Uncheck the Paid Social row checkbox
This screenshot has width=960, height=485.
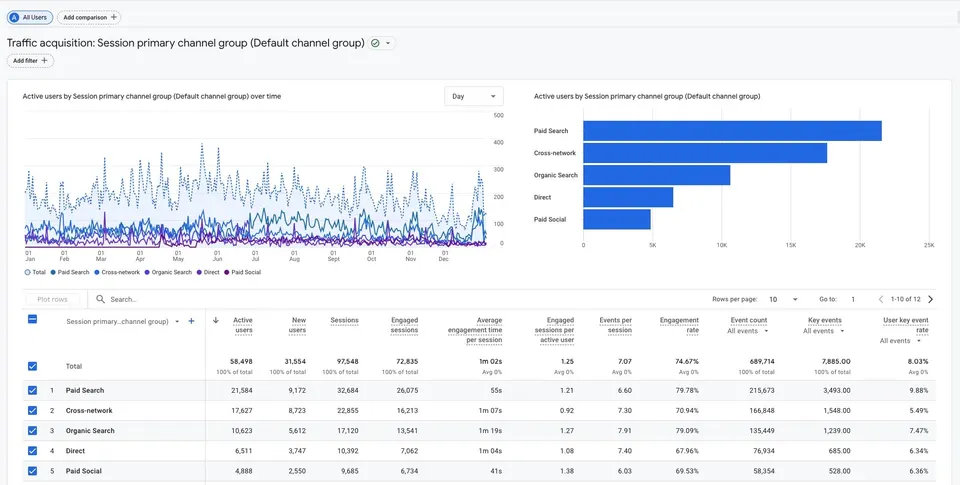point(32,471)
